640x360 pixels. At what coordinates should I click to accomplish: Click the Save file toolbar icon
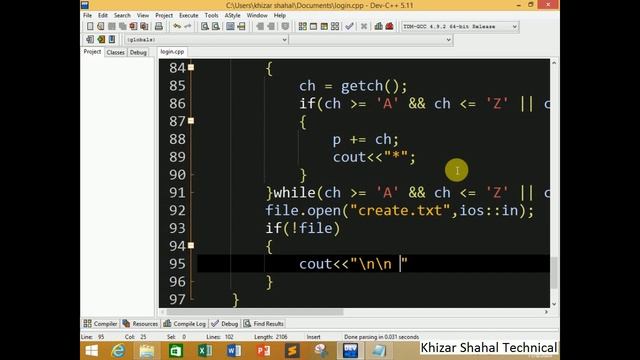coord(111,27)
